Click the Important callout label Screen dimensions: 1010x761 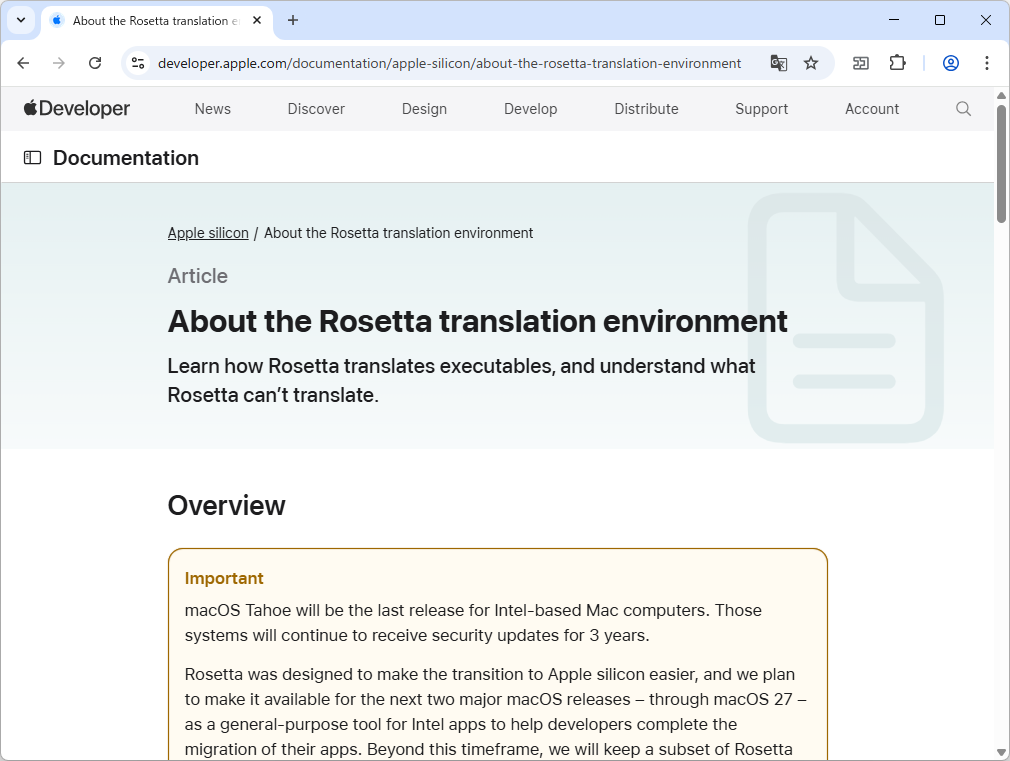224,579
